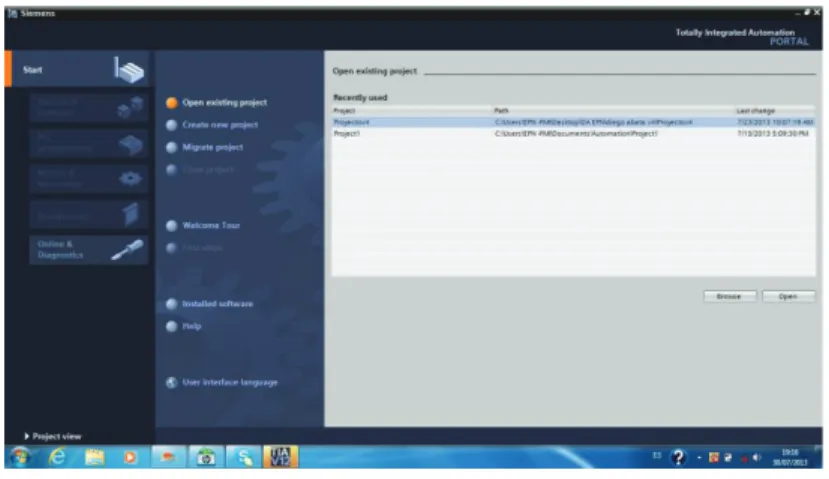Start the Welcome Tour
Image resolution: width=829 pixels, height=479 pixels.
211,225
